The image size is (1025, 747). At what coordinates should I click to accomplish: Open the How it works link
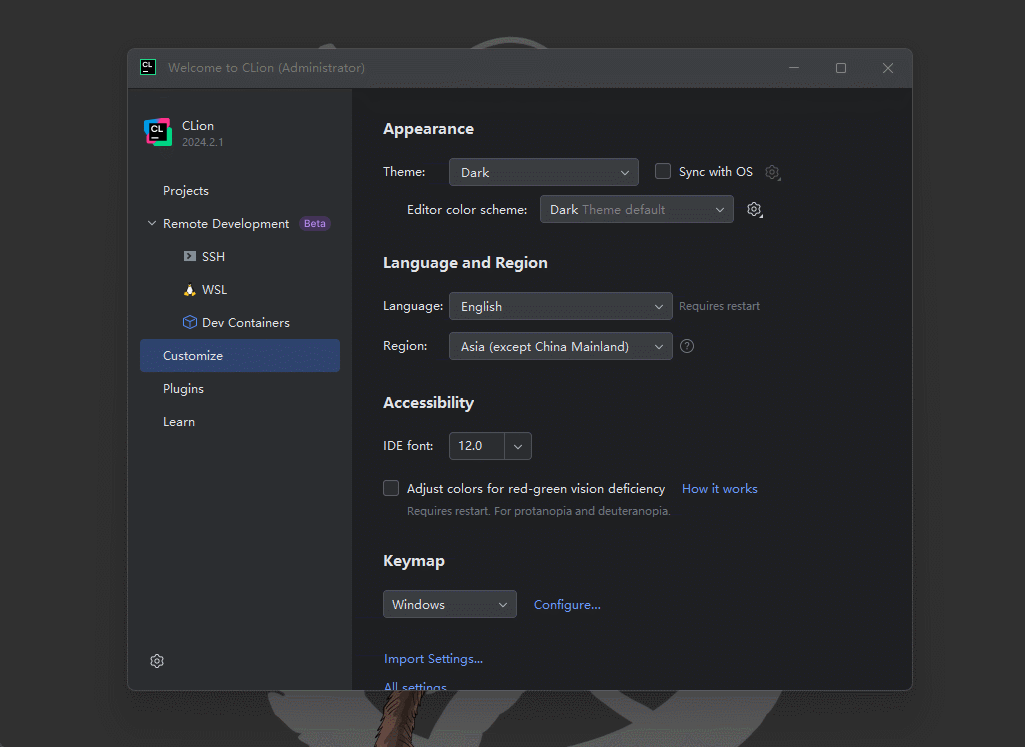[x=719, y=489]
